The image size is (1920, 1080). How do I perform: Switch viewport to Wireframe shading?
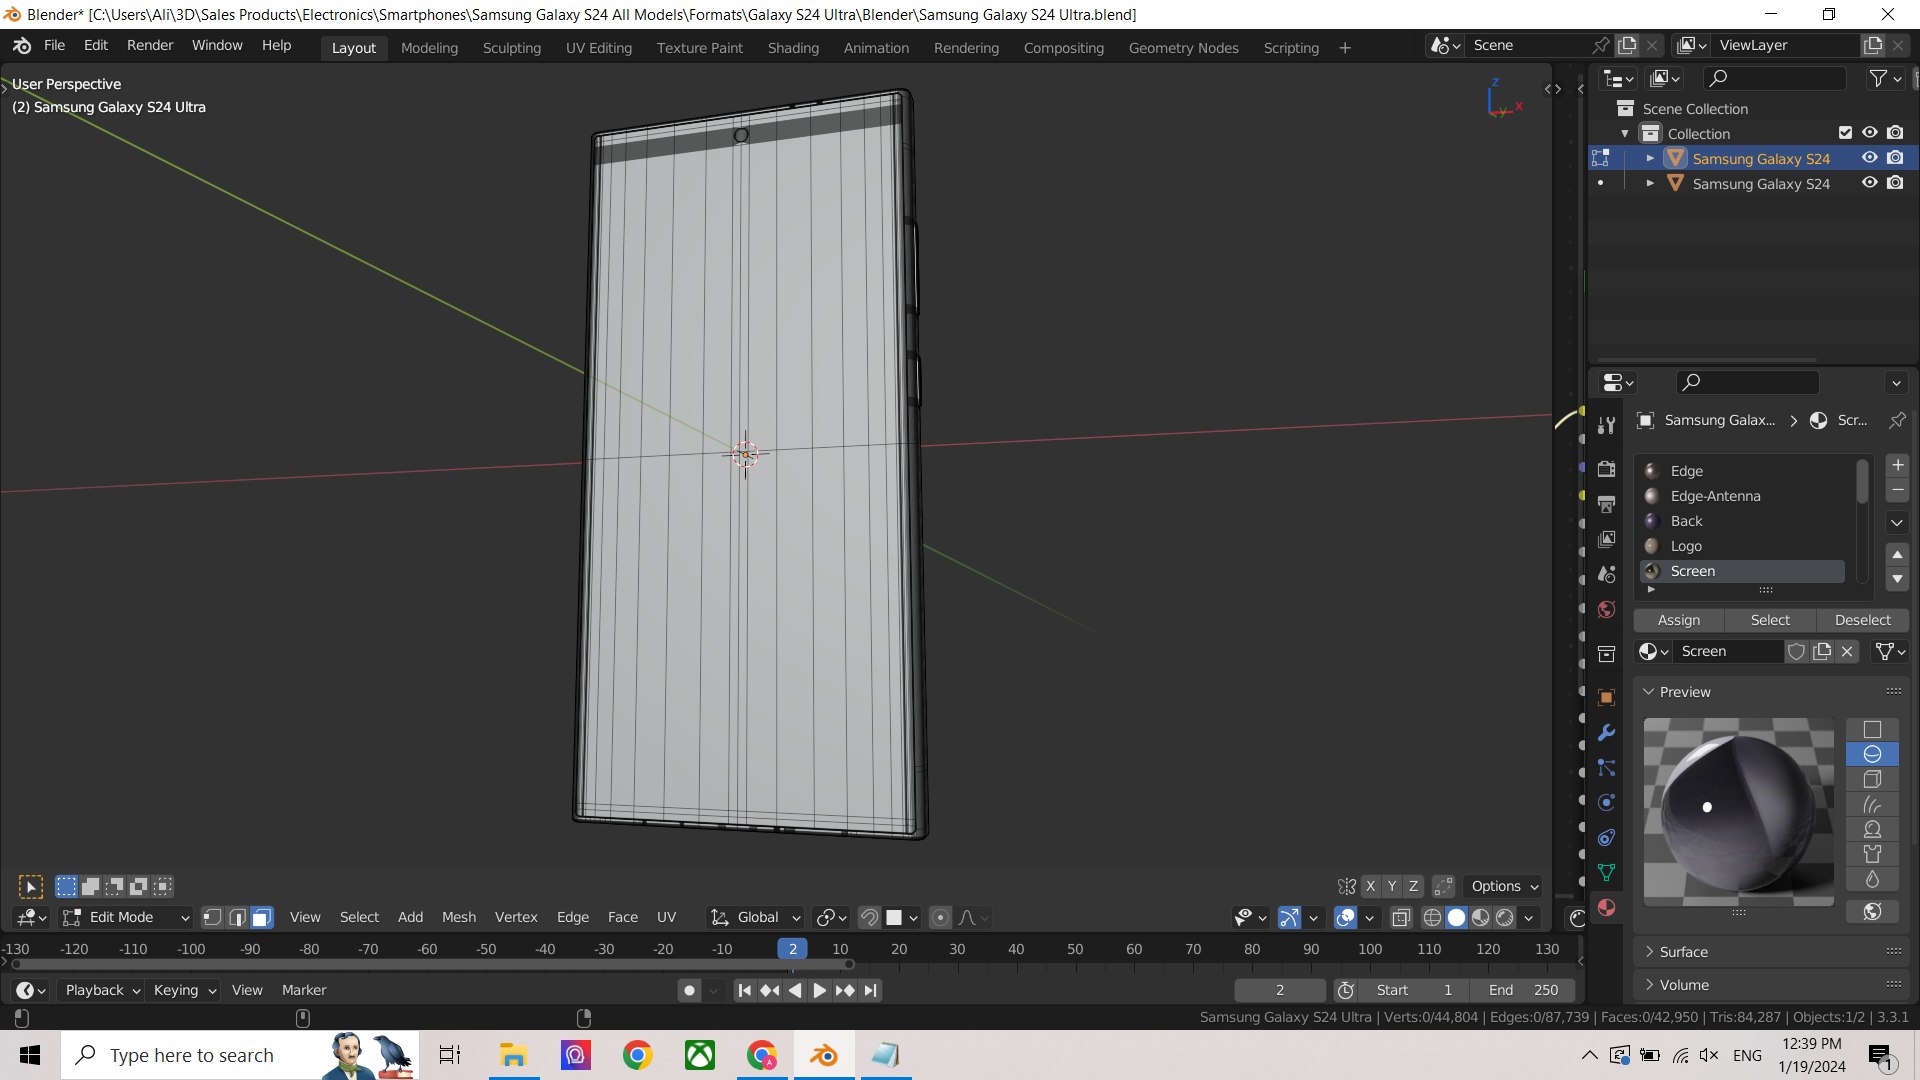(1432, 917)
